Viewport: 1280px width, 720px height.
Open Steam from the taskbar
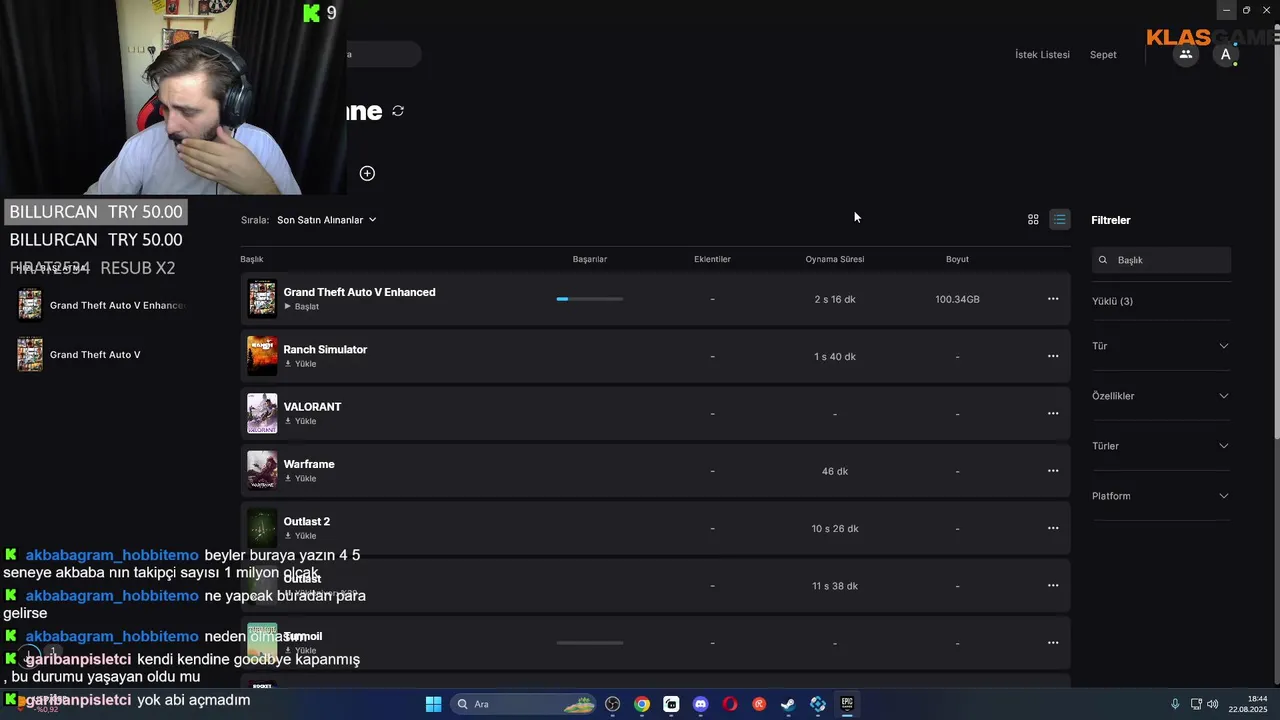(788, 704)
